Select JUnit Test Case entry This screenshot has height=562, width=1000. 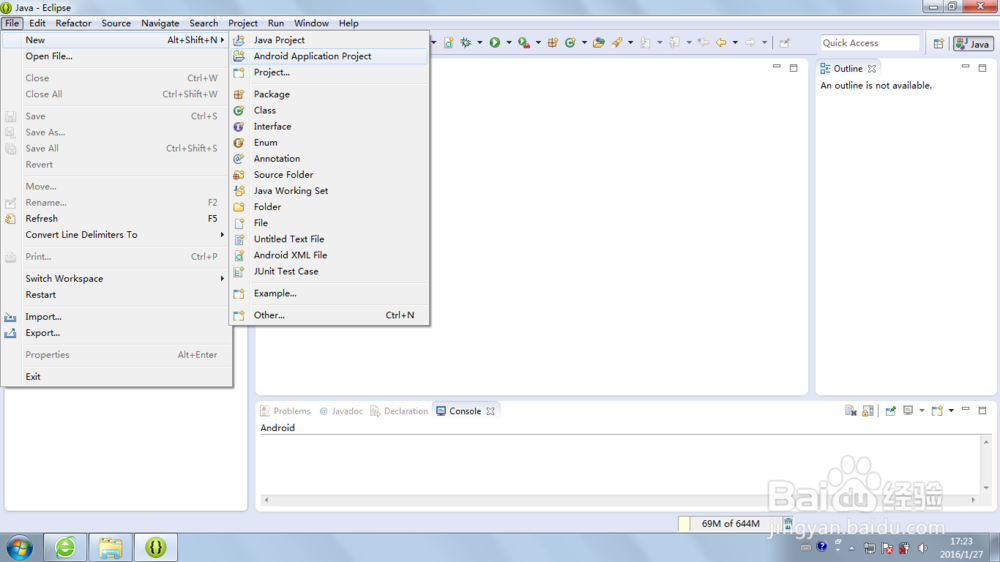pyautogui.click(x=329, y=271)
